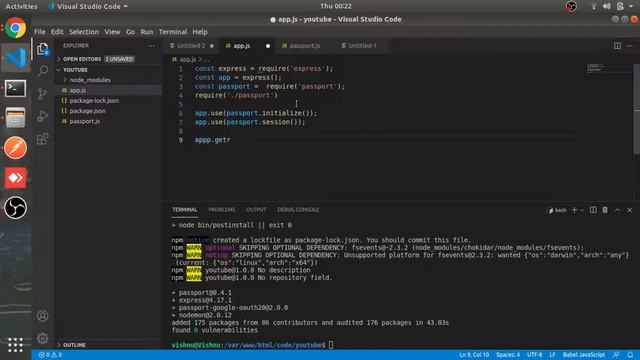Click errors and warnings count in status bar

click(x=50, y=355)
